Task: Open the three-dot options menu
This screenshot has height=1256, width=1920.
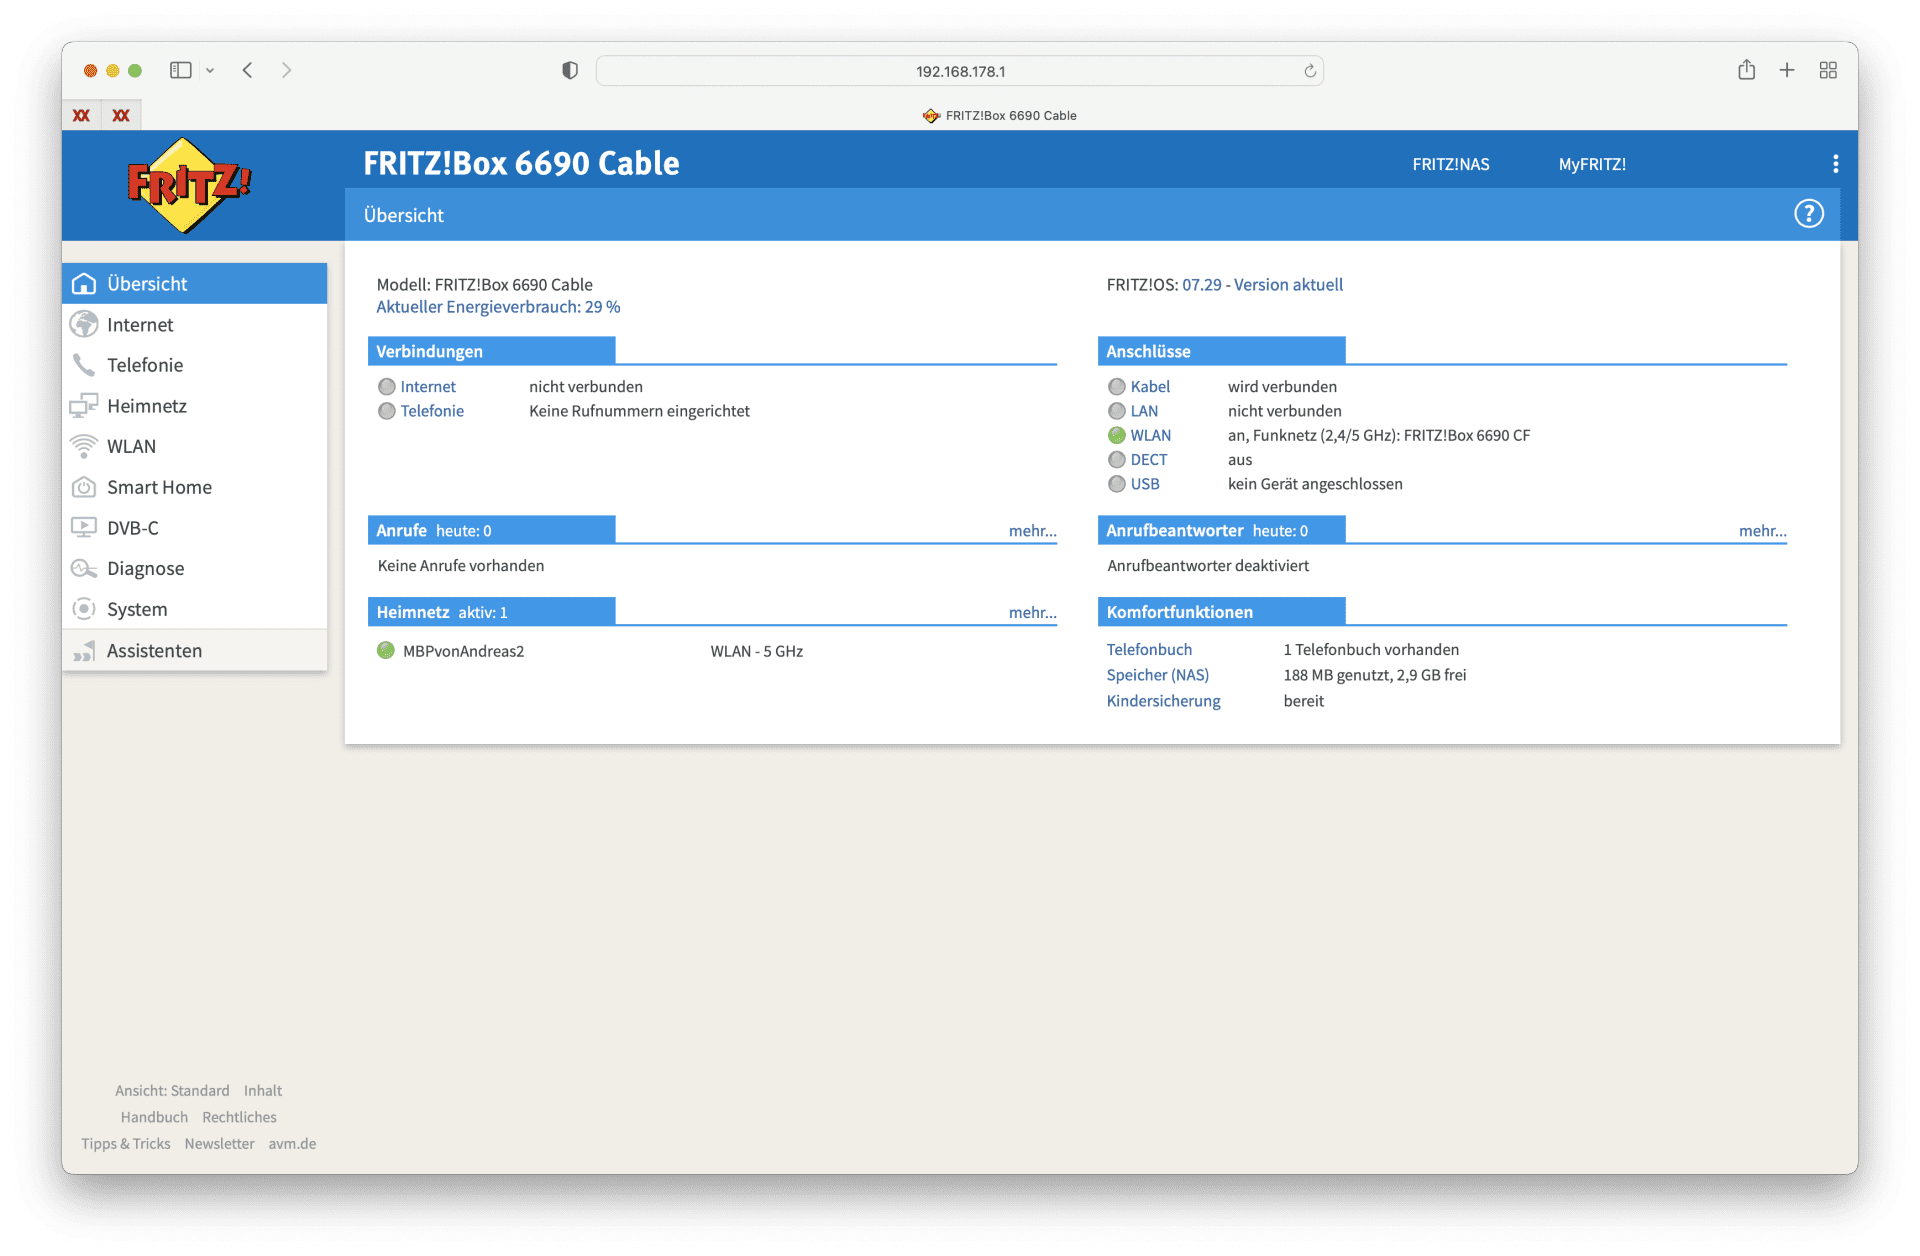Action: click(1835, 164)
